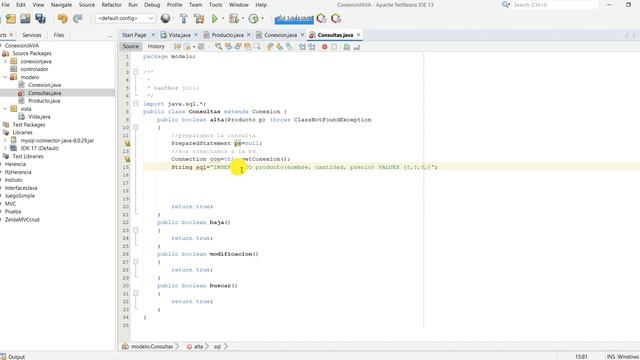Switch to the Conexion.java tab
The height and width of the screenshot is (360, 640).
(280, 35)
